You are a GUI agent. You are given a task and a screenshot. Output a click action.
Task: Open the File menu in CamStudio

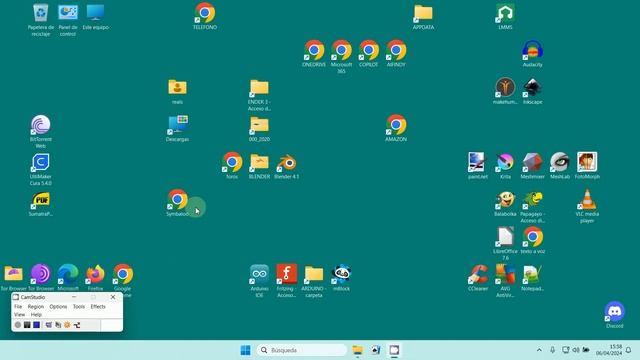[x=18, y=307]
